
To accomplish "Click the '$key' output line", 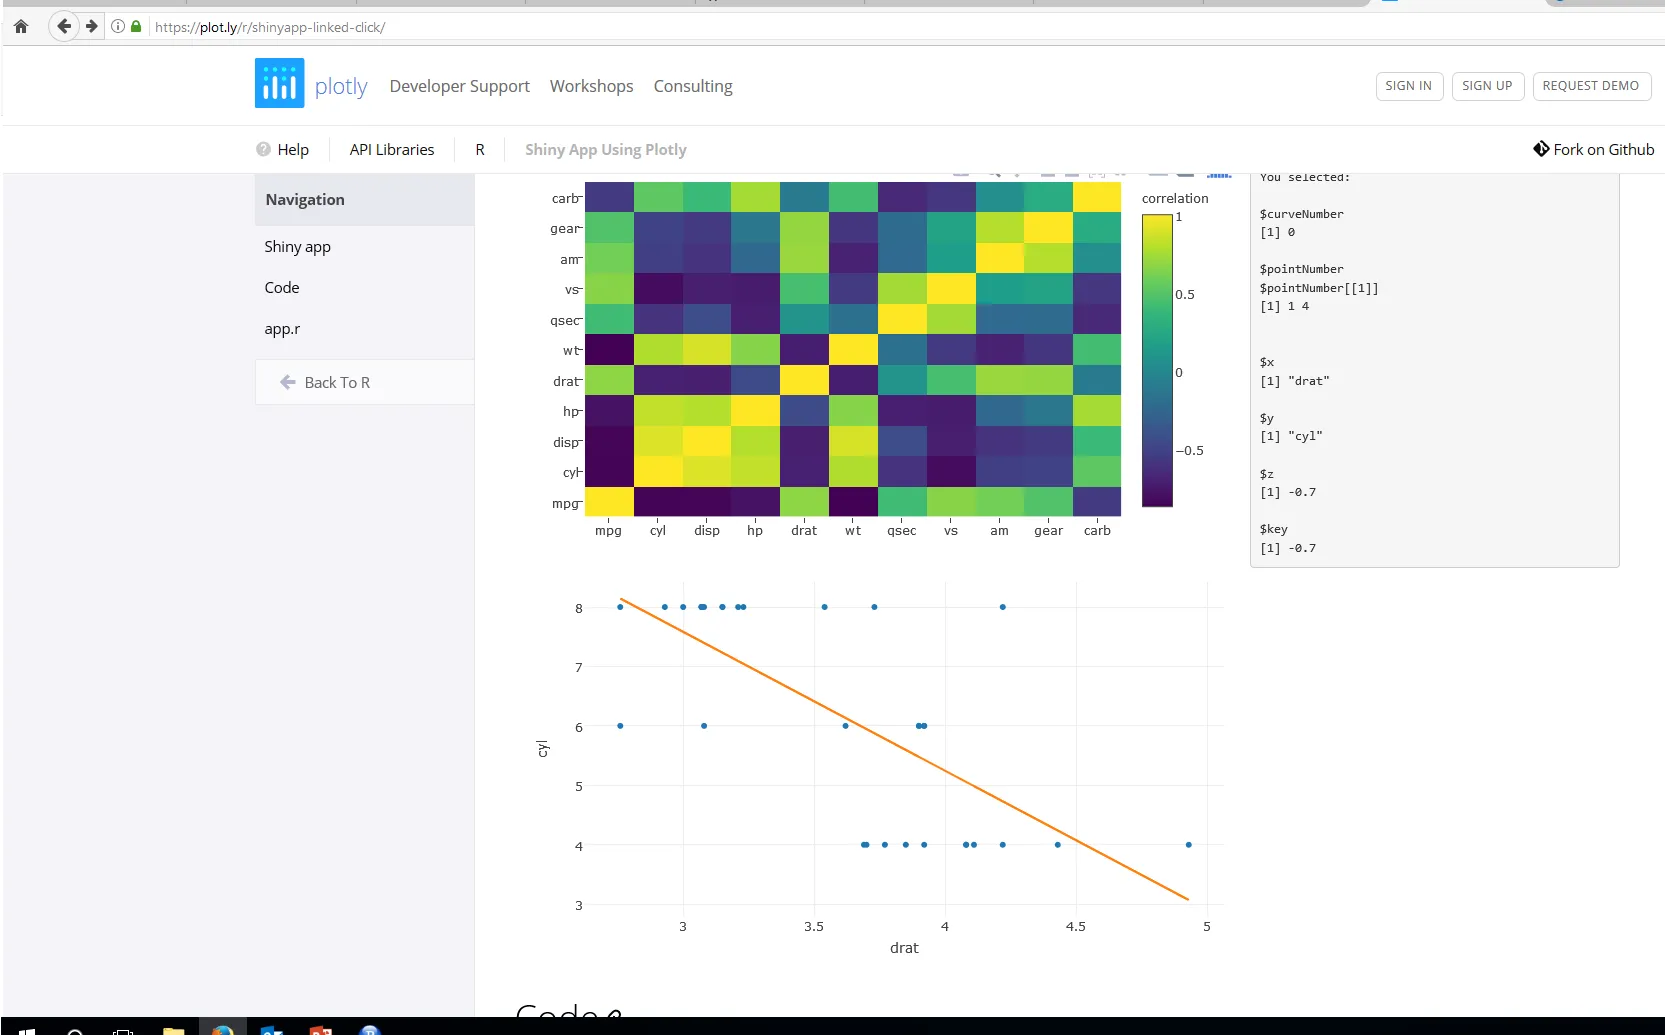I will (1274, 529).
